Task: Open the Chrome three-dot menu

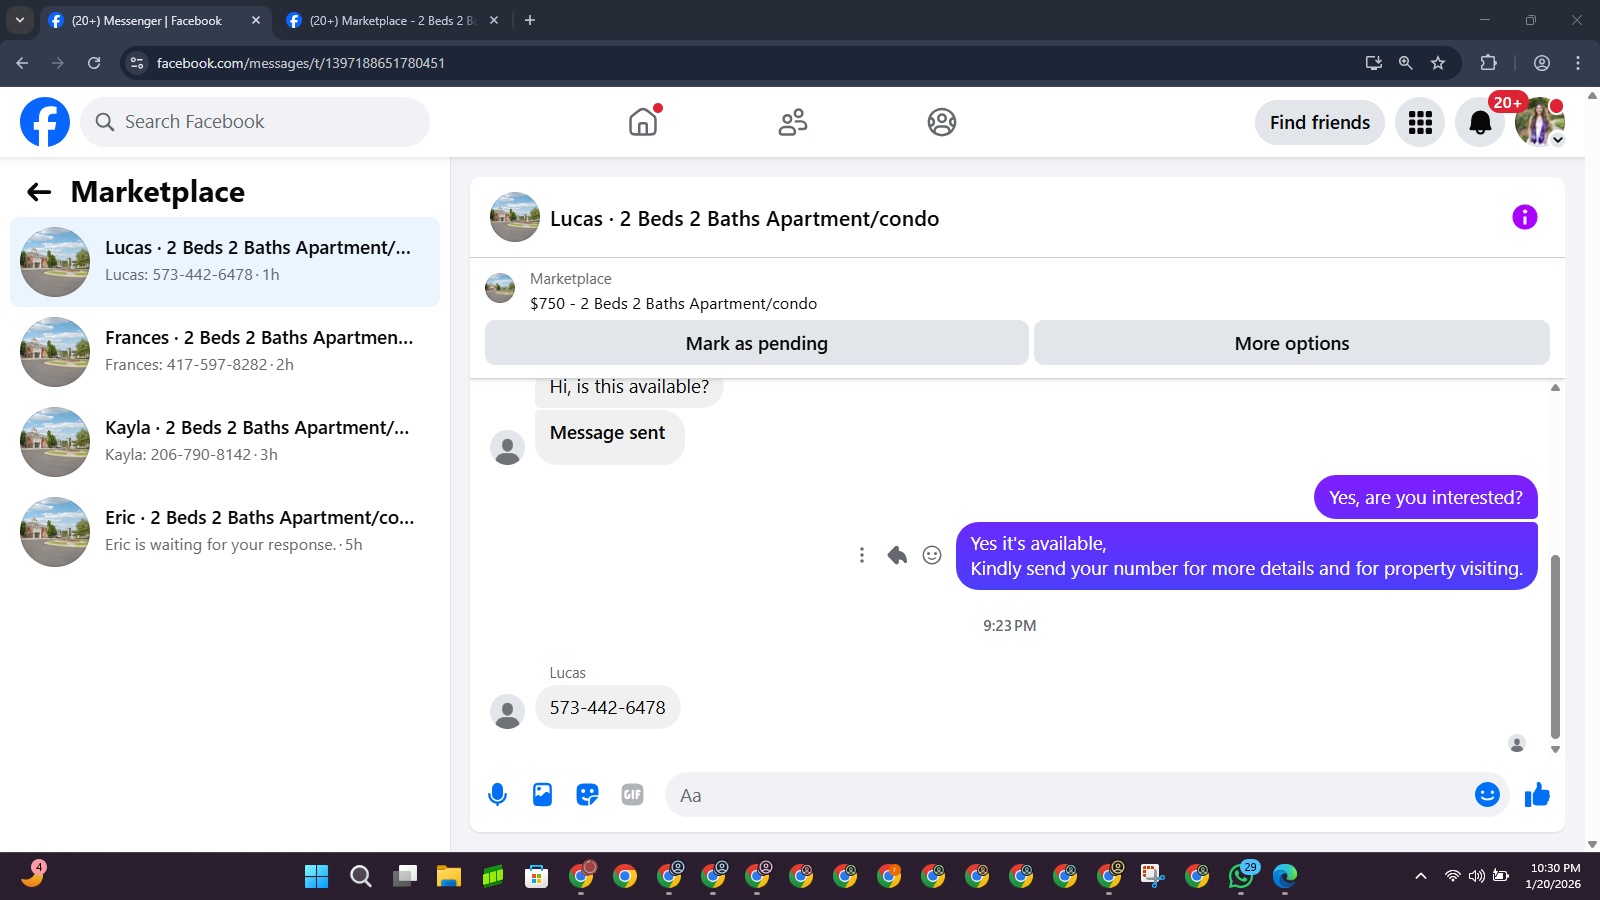Action: [1578, 63]
